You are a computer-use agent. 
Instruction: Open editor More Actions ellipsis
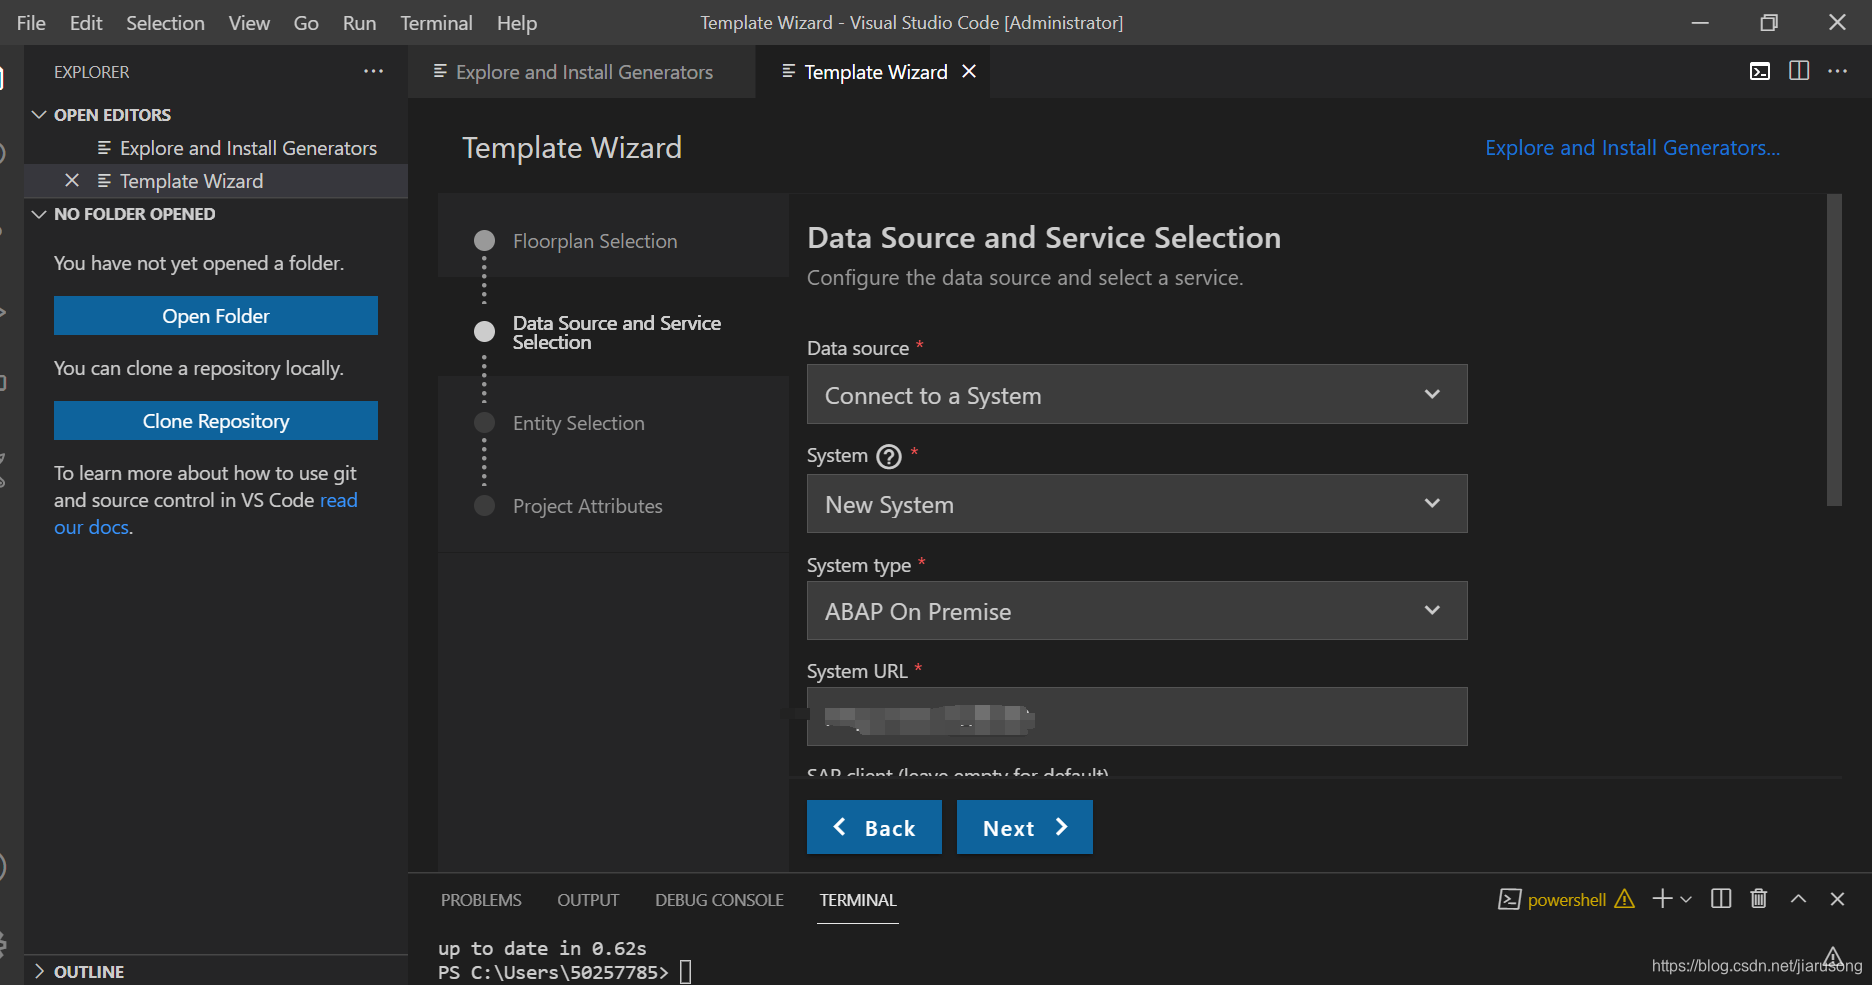click(1838, 71)
